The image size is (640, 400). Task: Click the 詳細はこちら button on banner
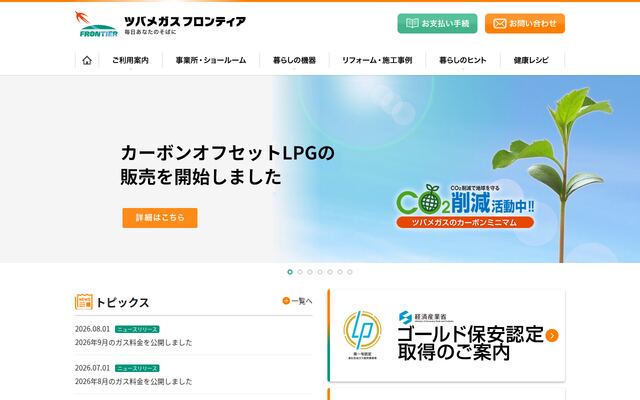pos(160,218)
